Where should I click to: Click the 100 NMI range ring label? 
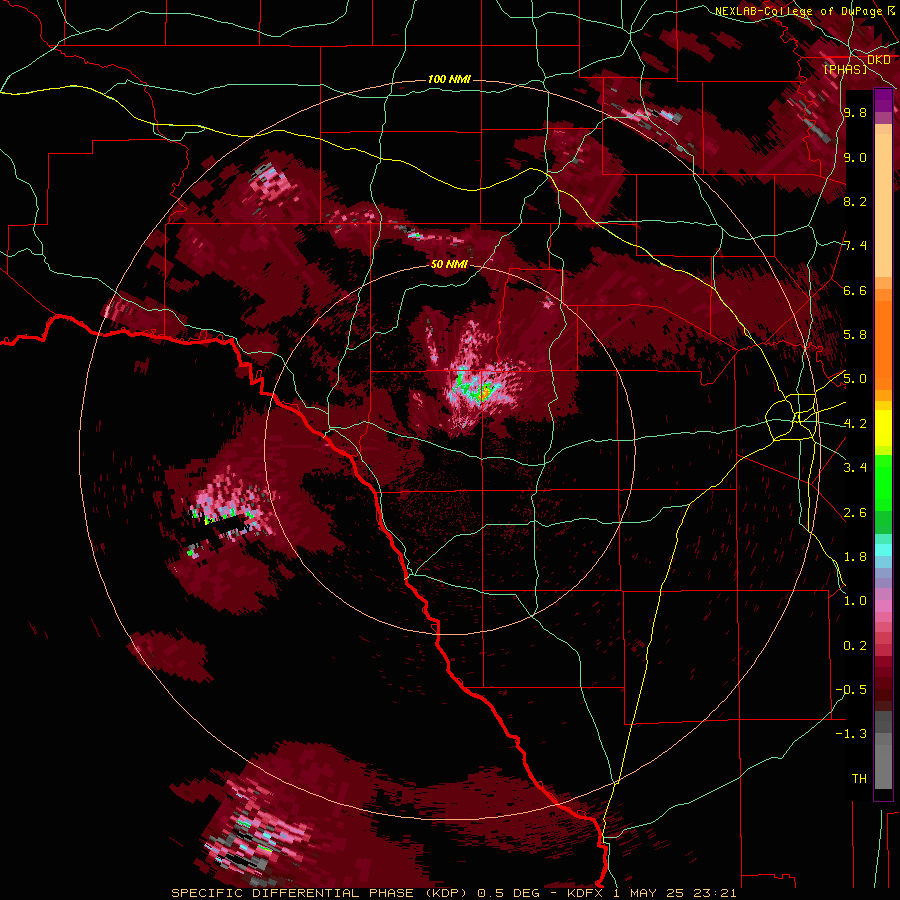point(449,79)
